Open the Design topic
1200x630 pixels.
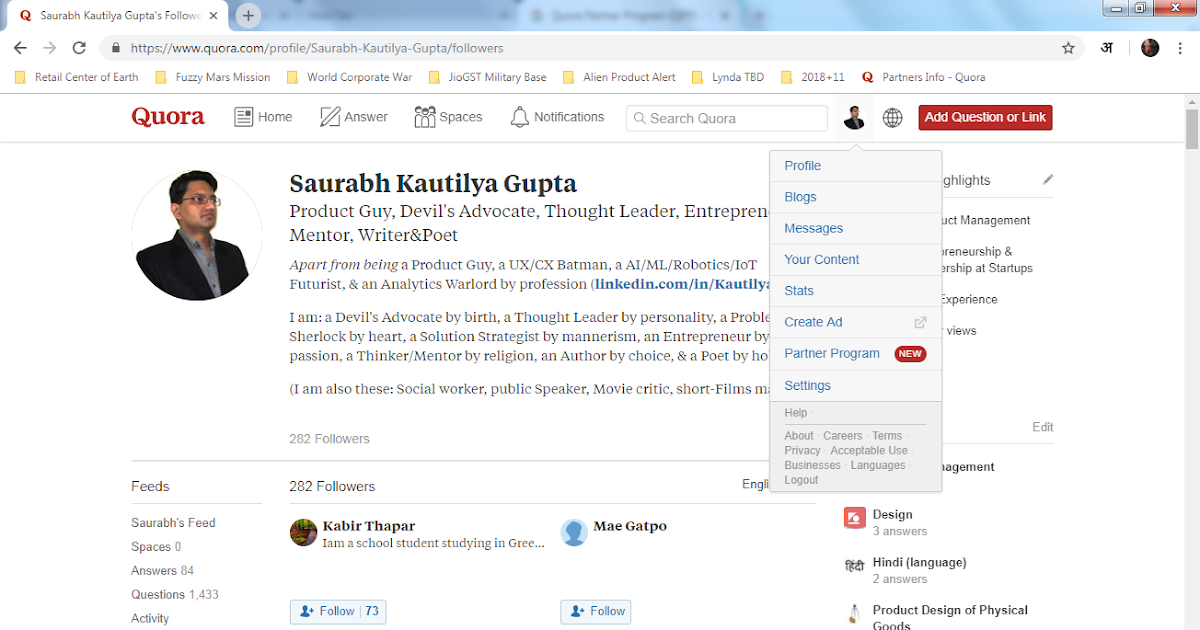pyautogui.click(x=892, y=515)
